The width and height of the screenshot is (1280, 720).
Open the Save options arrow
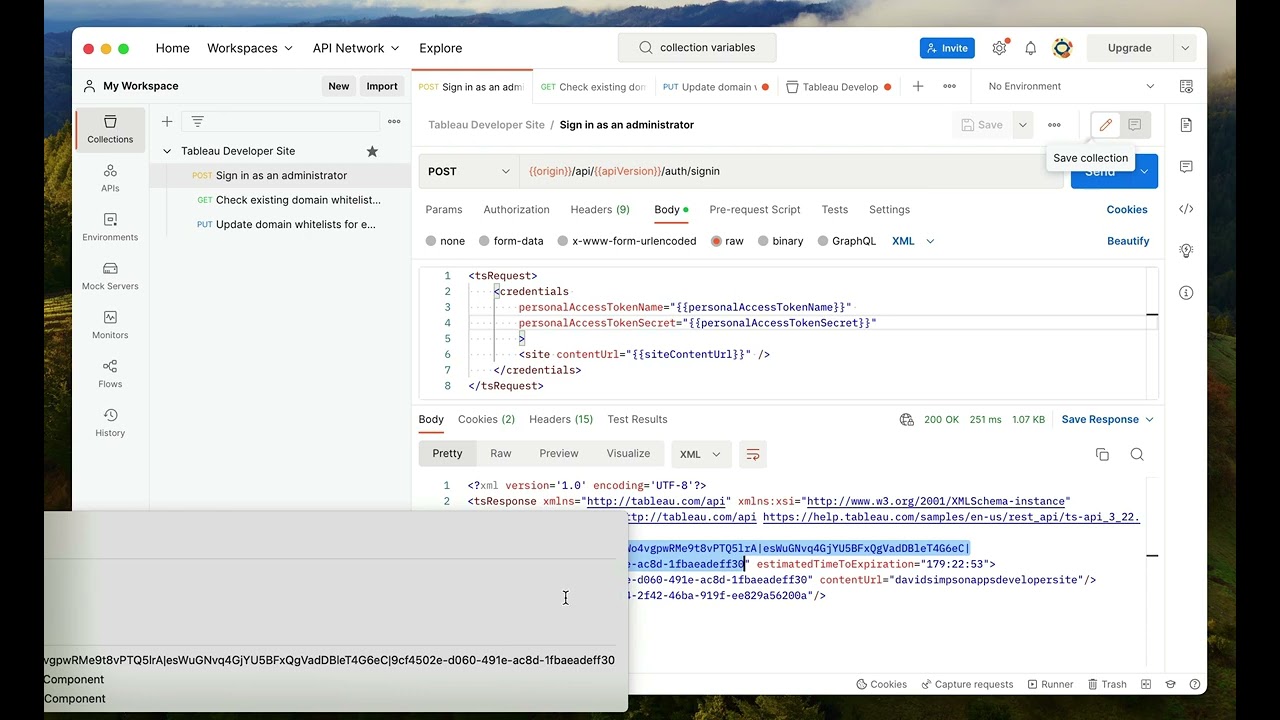coord(1022,125)
